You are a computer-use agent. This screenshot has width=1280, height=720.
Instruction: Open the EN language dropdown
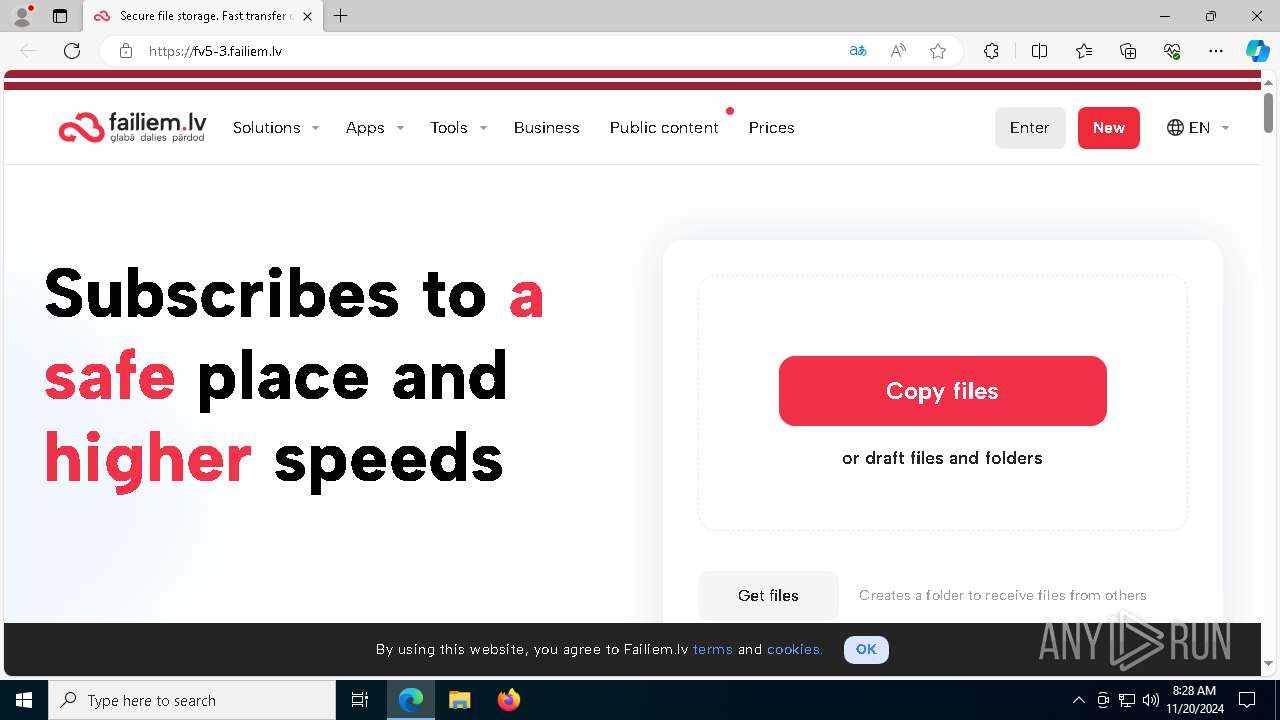click(x=1198, y=128)
